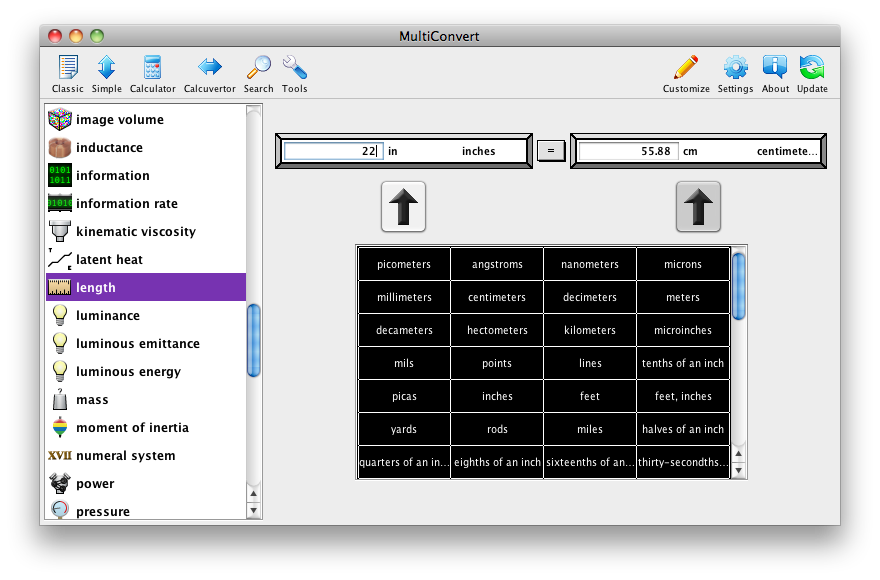Viewport: 880px width, 580px height.
Task: Select information category
Action: tap(146, 175)
